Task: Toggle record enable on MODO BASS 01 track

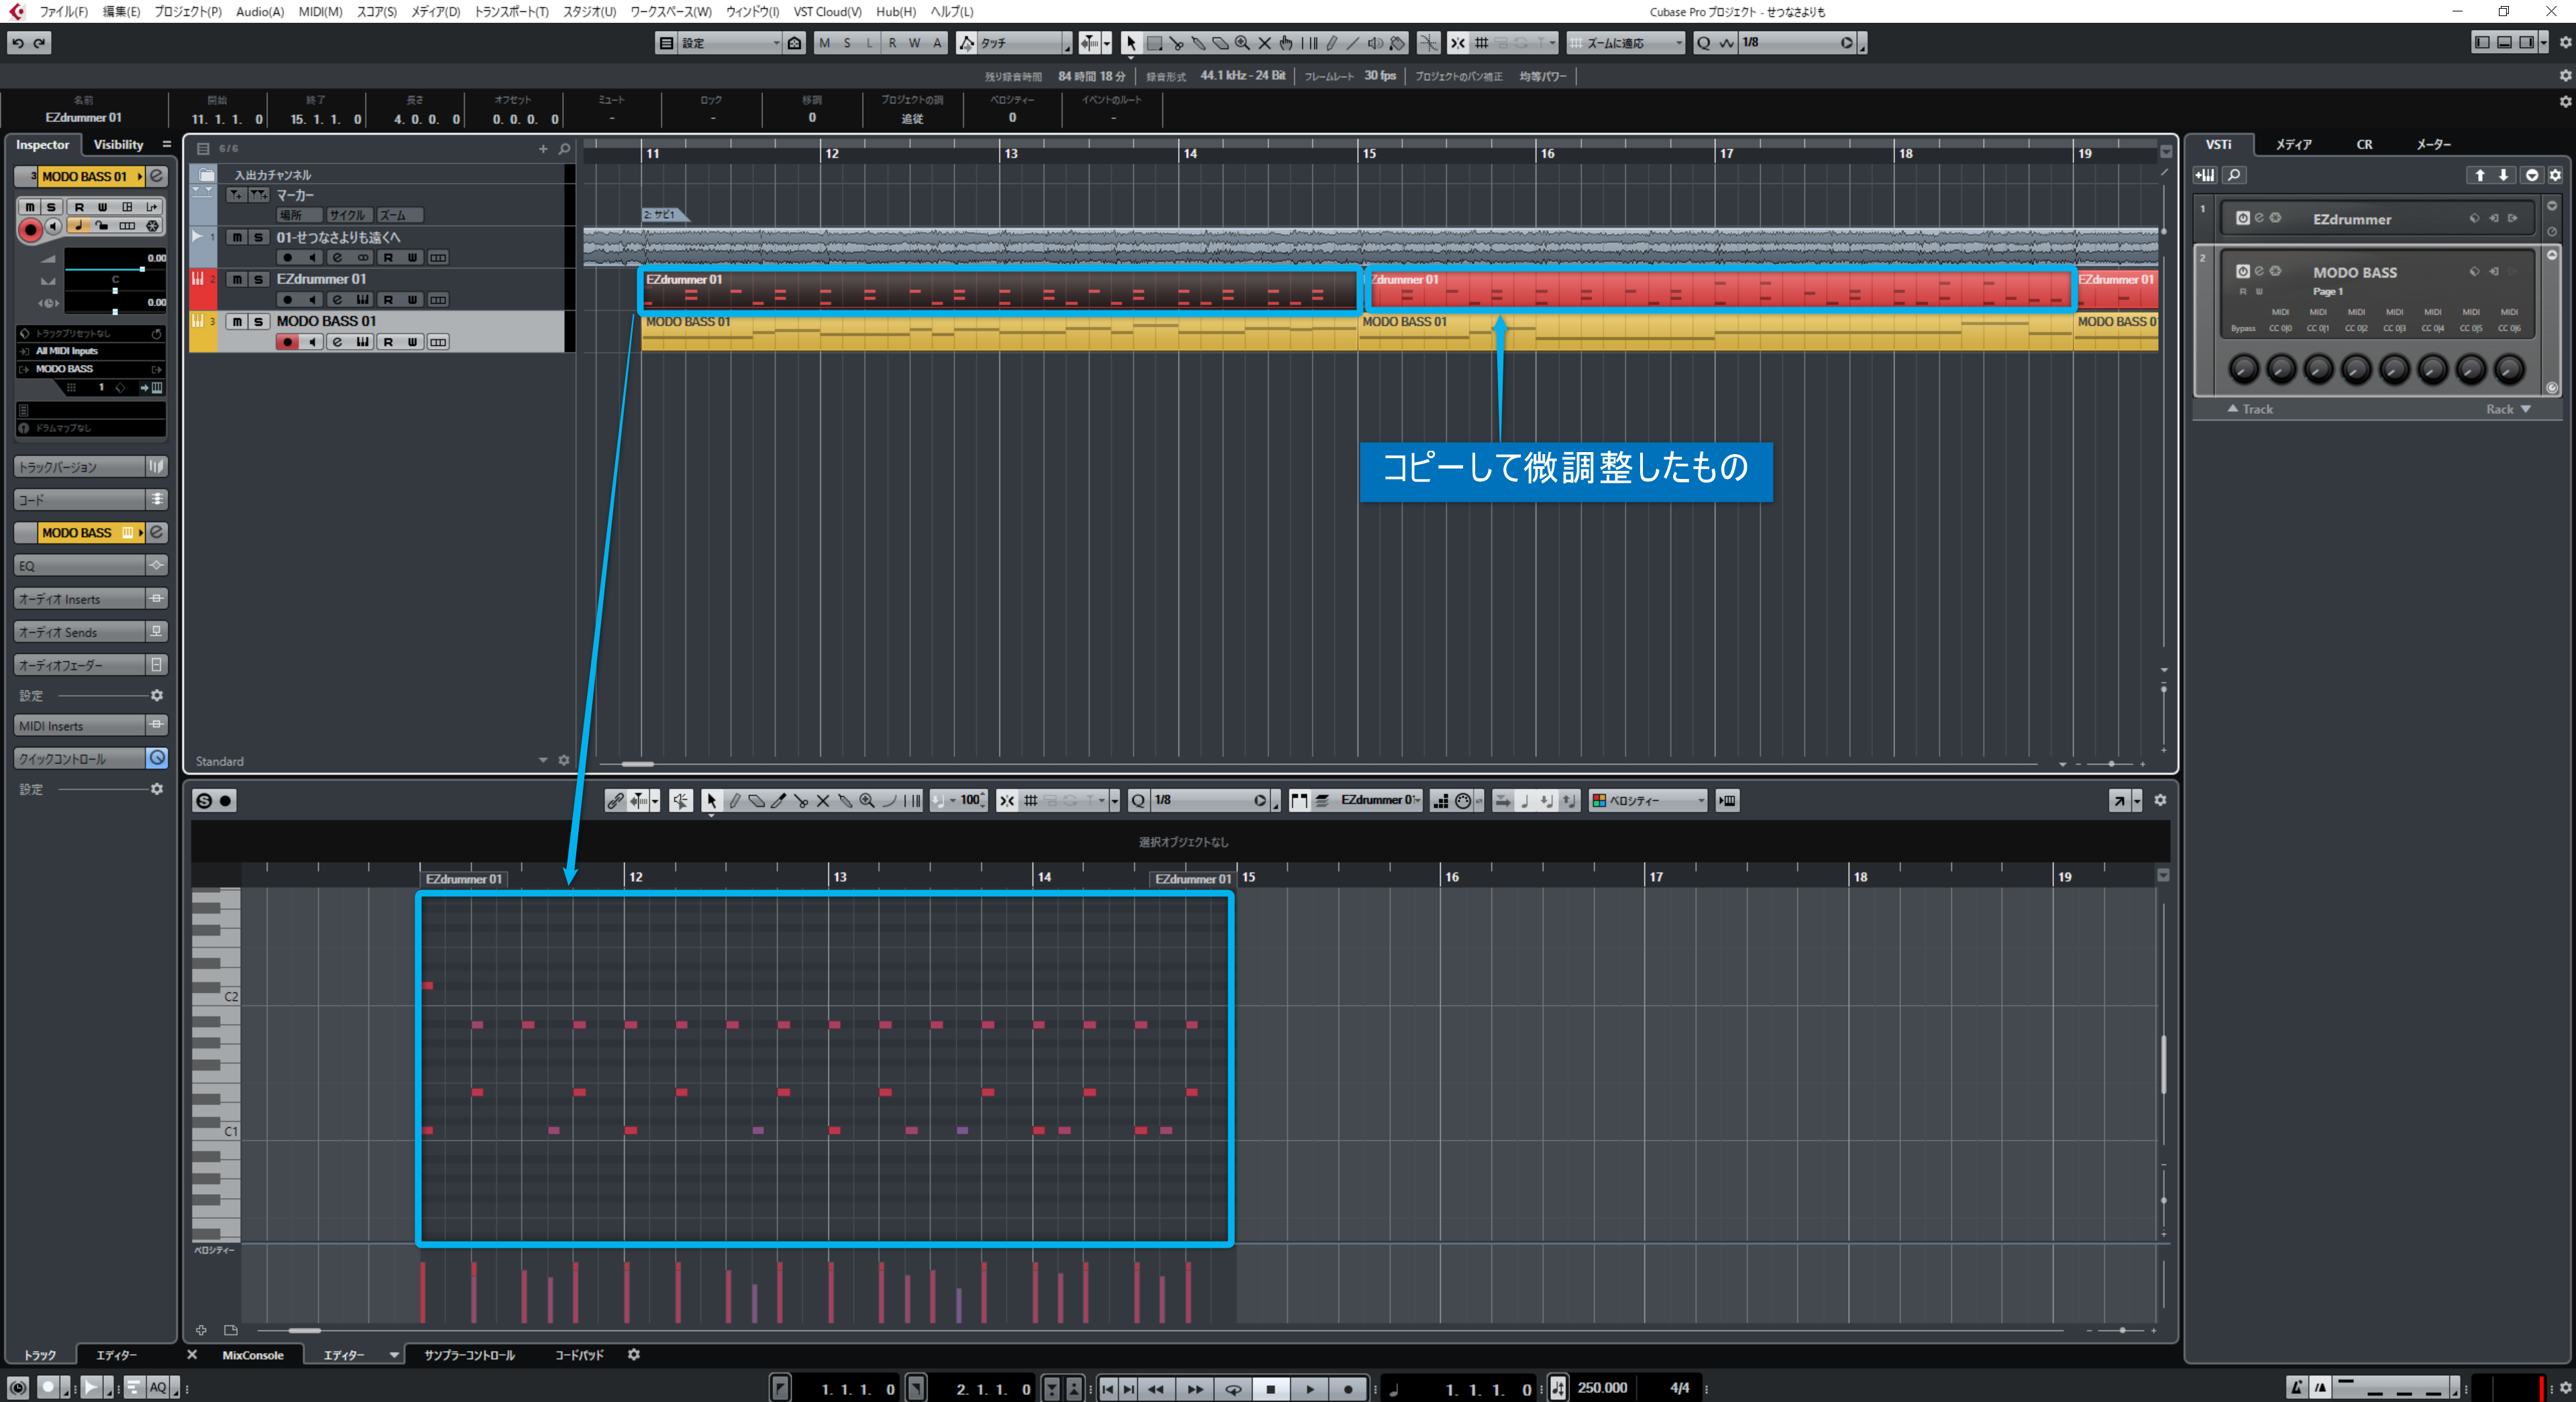Action: [288, 342]
